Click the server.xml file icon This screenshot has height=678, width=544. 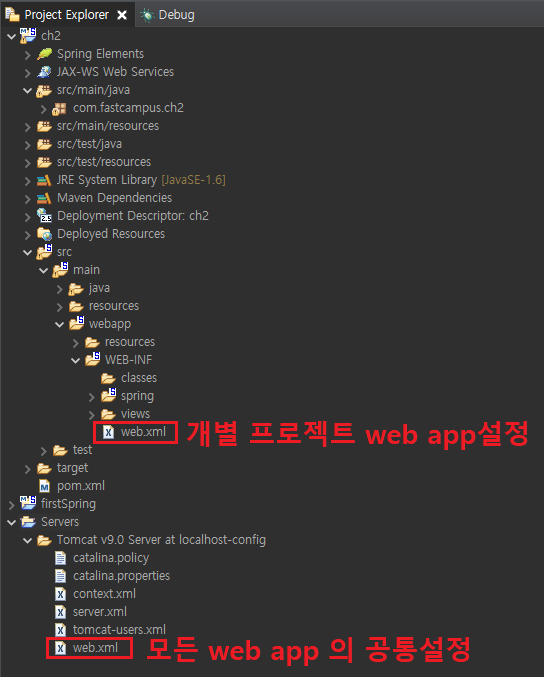coord(61,612)
